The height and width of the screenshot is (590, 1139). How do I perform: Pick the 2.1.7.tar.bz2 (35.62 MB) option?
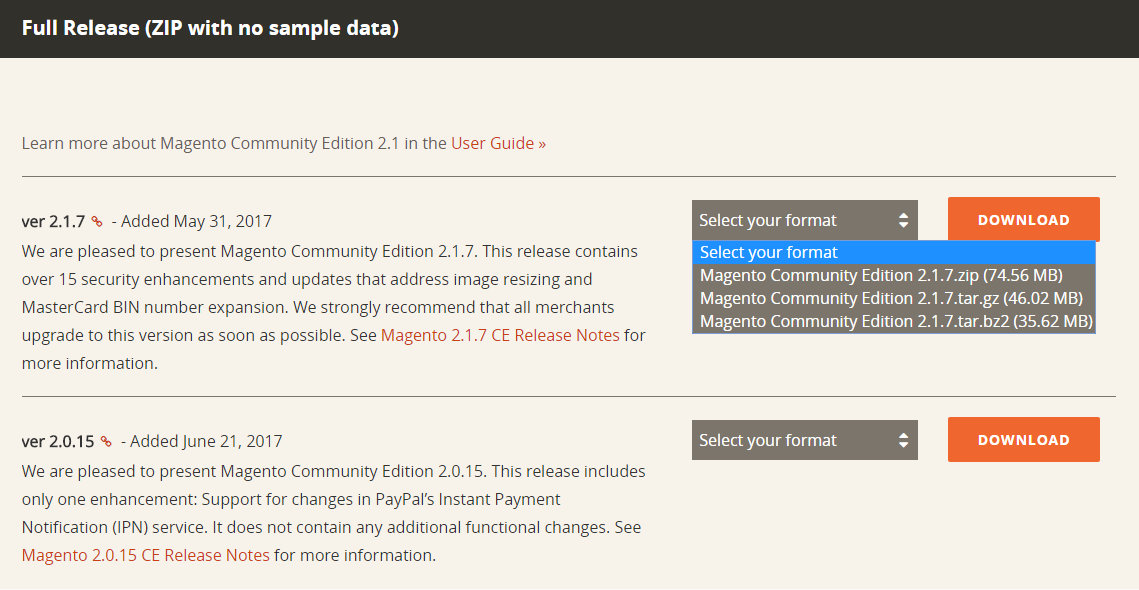tap(896, 321)
